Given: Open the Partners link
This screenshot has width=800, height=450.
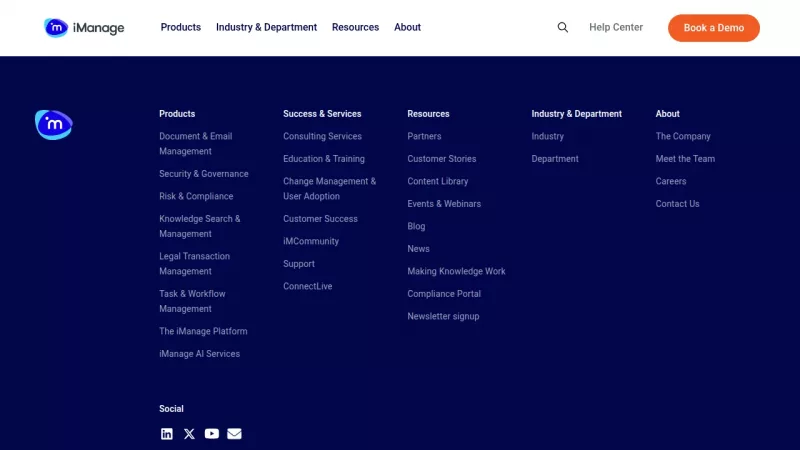Looking at the screenshot, I should (x=424, y=137).
